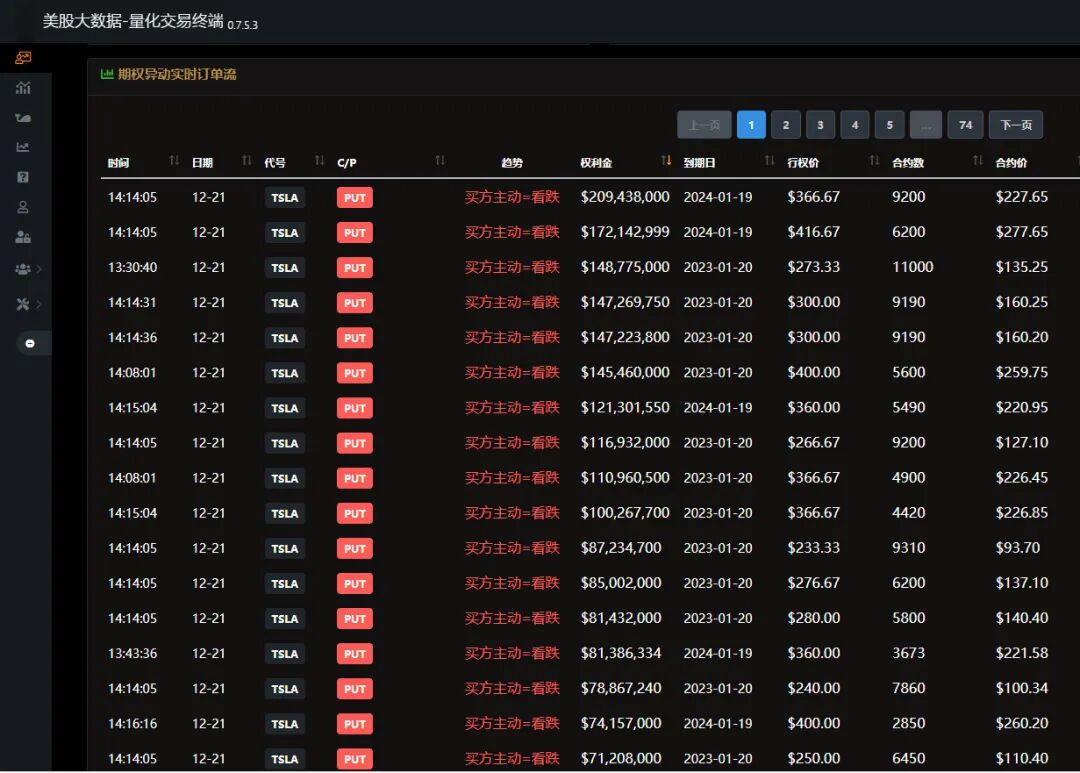Click premium value $71,208,000
This screenshot has width=1080, height=773.
click(621, 759)
